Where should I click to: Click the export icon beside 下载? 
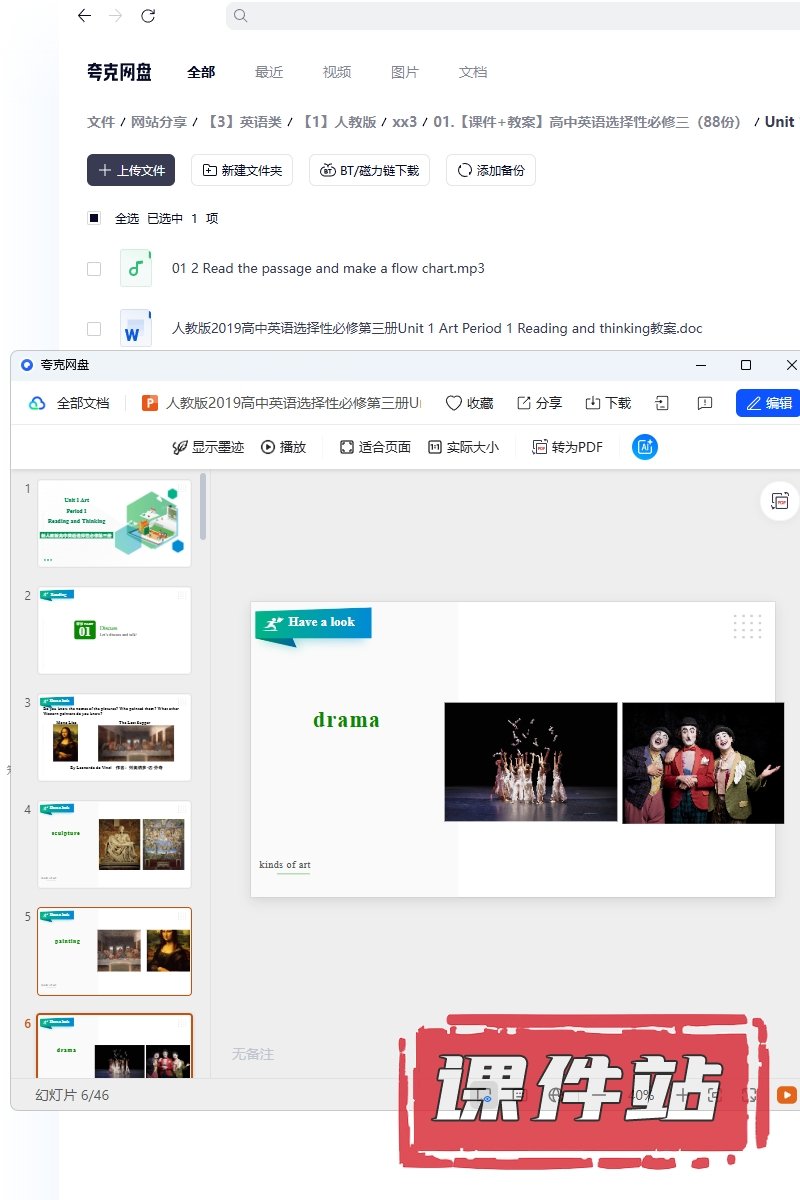point(661,403)
